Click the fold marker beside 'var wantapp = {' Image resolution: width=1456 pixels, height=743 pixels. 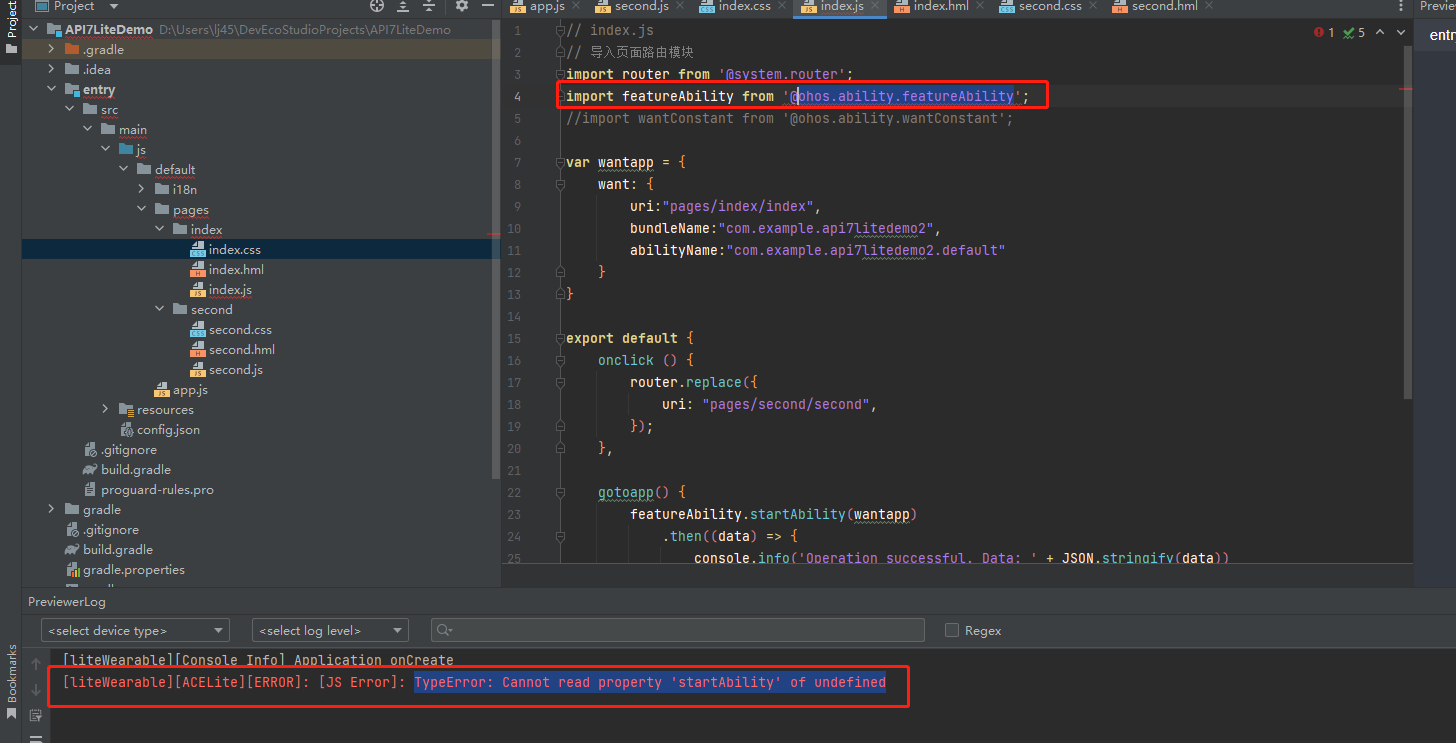(x=561, y=162)
